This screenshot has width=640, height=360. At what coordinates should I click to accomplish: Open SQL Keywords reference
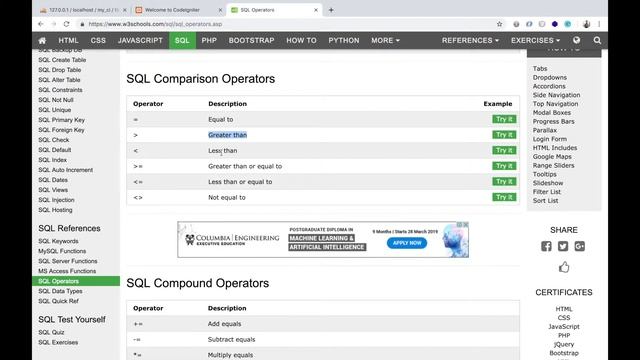coord(58,241)
